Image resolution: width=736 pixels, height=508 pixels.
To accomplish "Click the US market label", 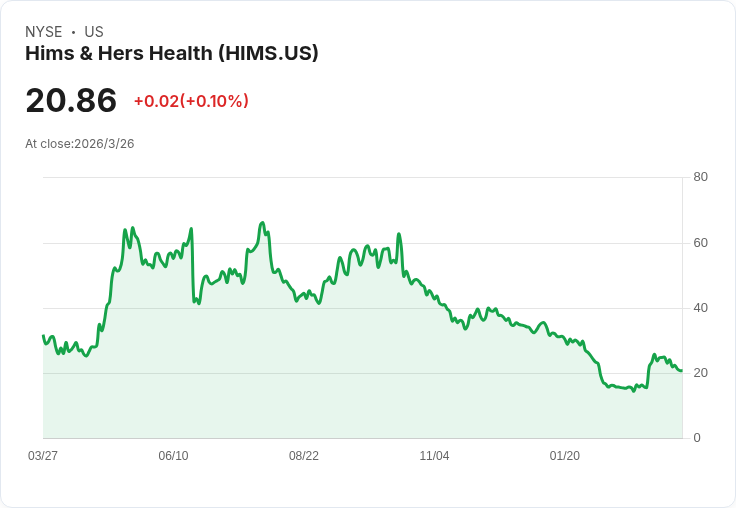I will [94, 32].
